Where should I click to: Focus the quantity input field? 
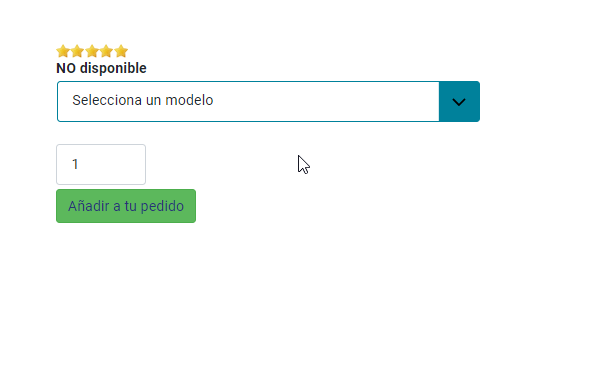pos(101,164)
